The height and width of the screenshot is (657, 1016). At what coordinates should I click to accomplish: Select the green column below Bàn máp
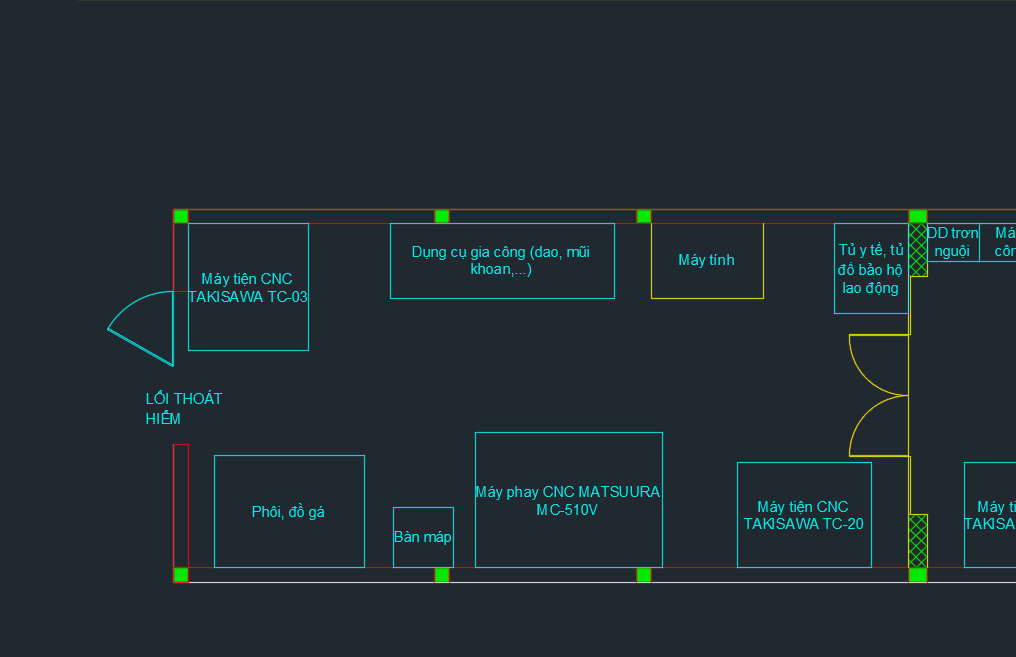(x=442, y=575)
